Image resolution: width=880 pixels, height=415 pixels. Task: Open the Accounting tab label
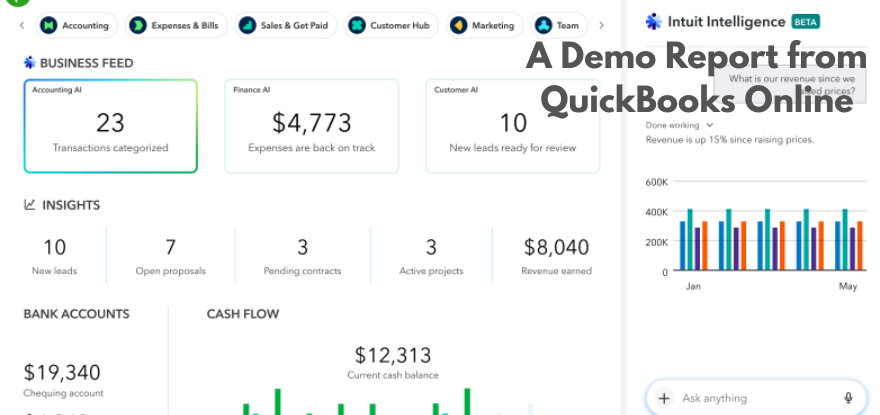point(85,25)
